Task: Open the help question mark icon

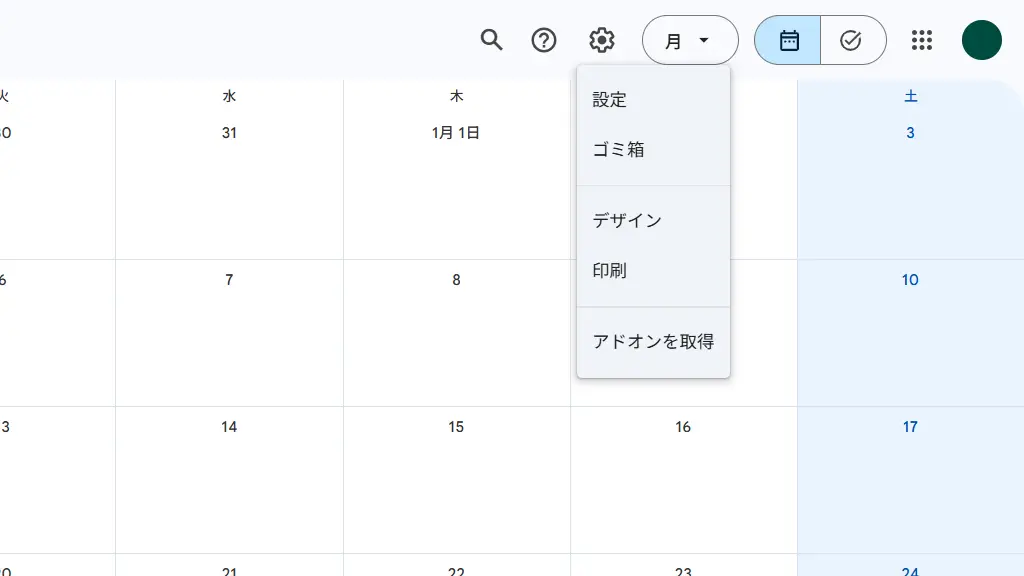Action: tap(544, 40)
